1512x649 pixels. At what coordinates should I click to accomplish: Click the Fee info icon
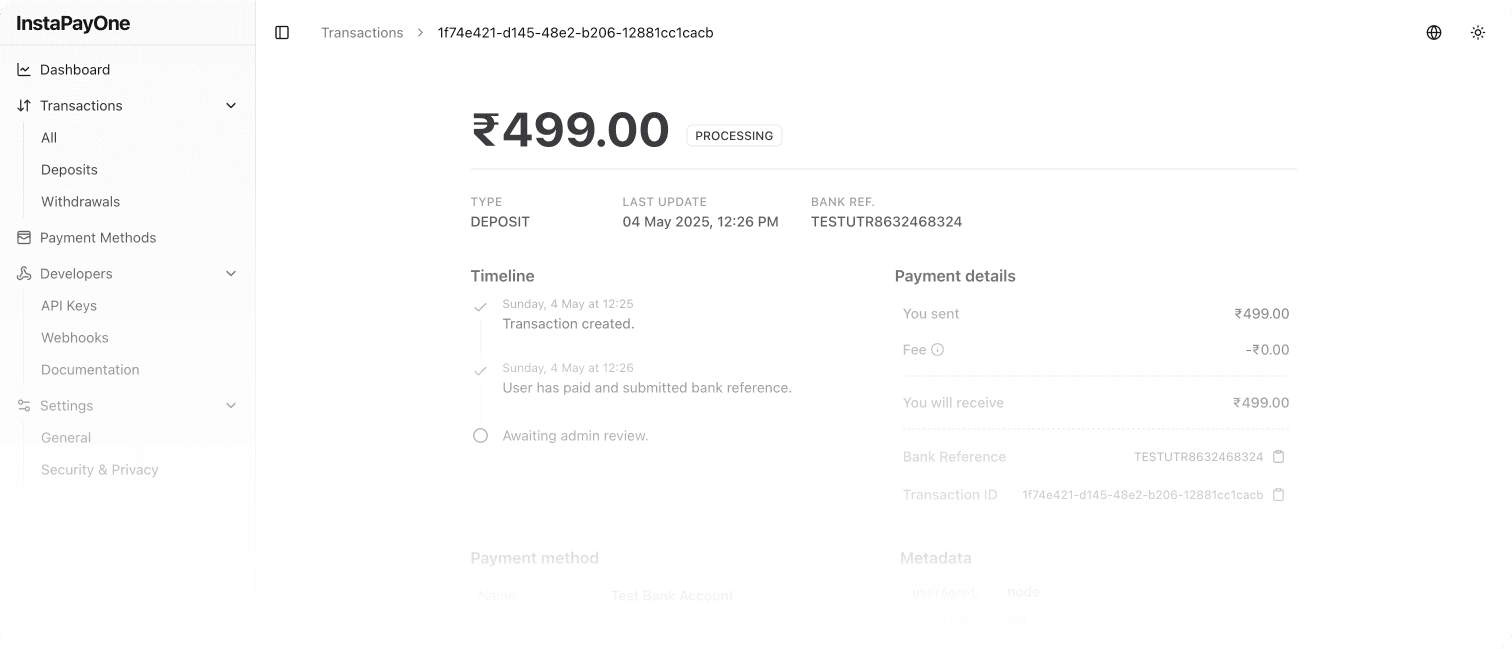click(938, 350)
